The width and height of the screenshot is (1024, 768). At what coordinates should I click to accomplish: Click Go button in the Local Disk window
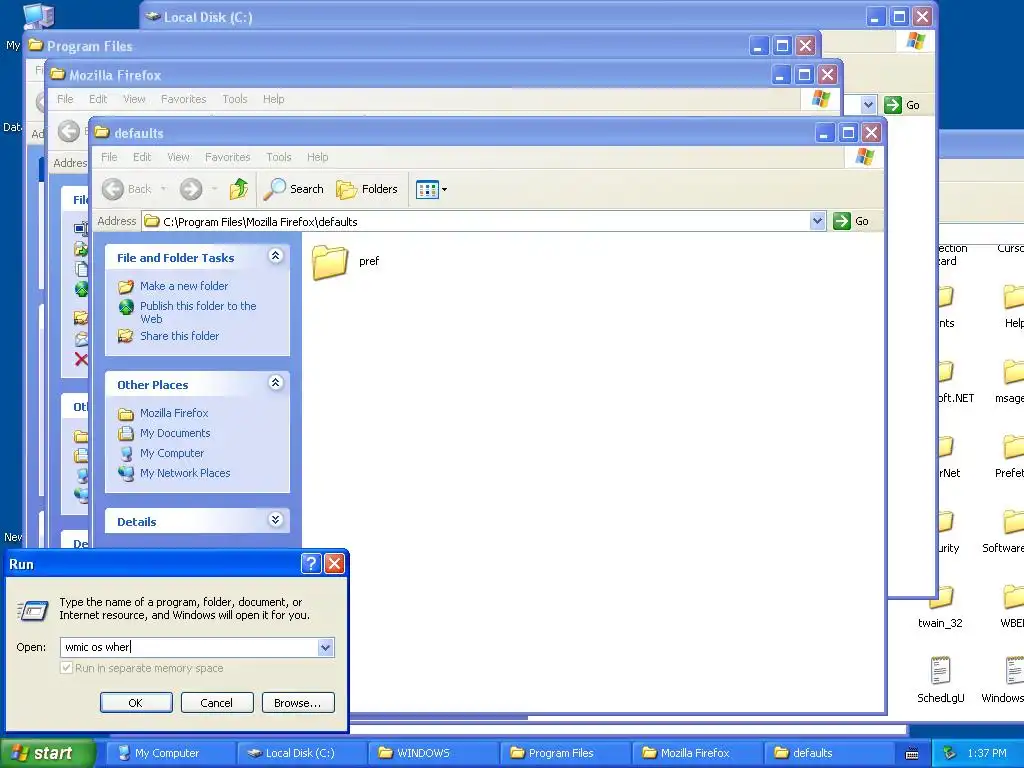click(x=902, y=104)
